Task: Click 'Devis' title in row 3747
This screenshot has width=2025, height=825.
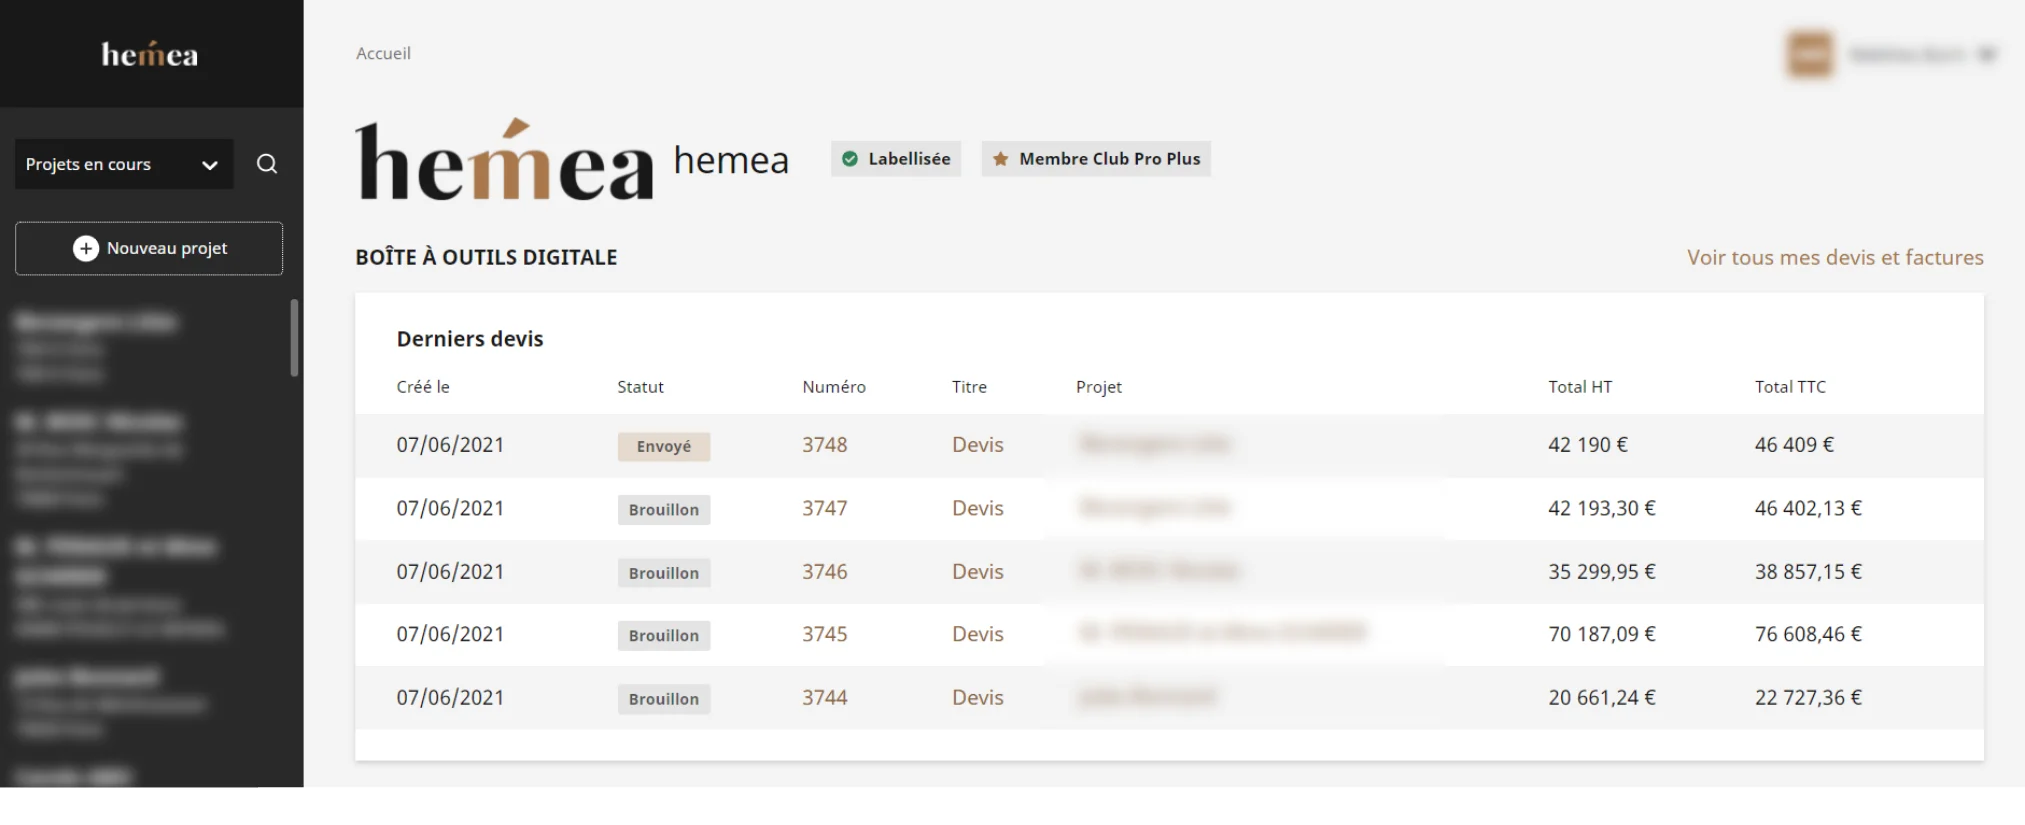Action: click(x=978, y=508)
